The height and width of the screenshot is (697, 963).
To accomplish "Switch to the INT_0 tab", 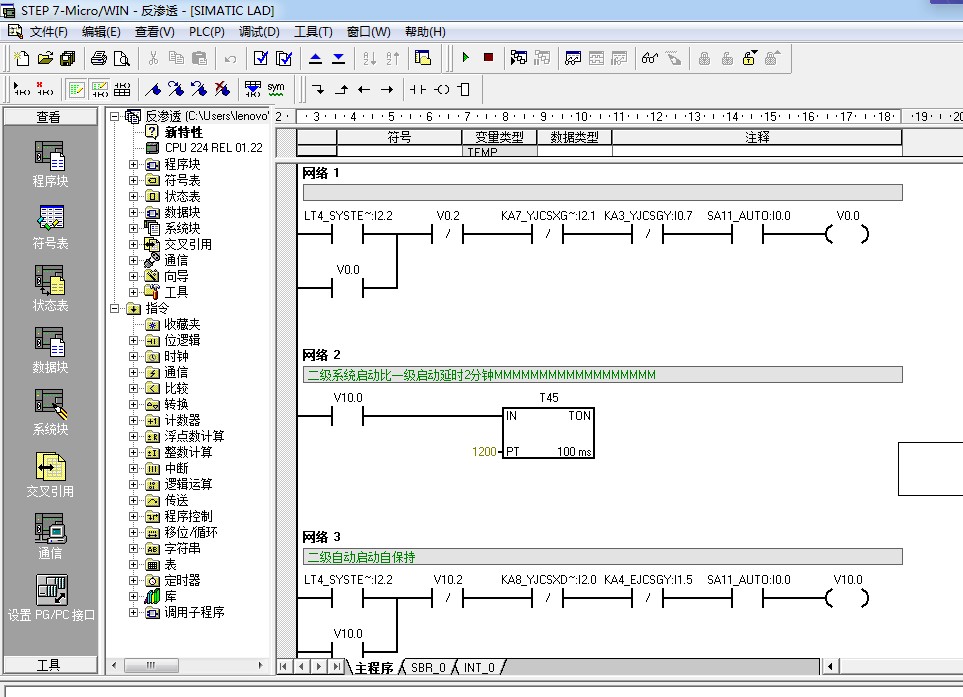I will [x=479, y=668].
